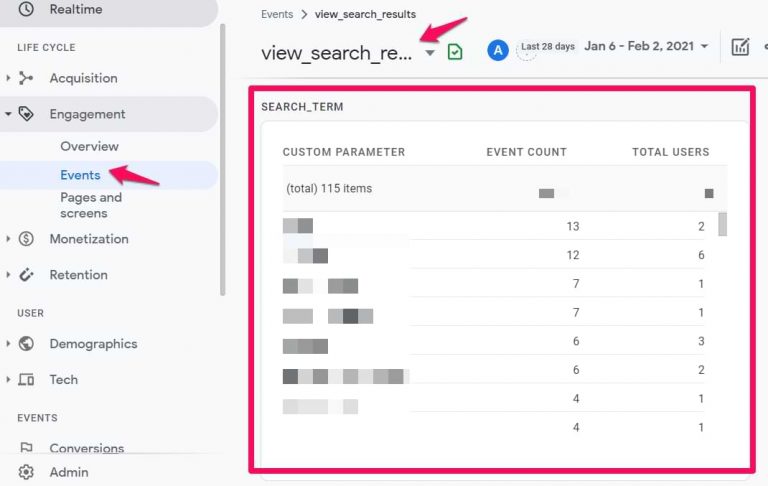Click the blue 'A' comparison badge
Image resolution: width=768 pixels, height=486 pixels.
(497, 50)
